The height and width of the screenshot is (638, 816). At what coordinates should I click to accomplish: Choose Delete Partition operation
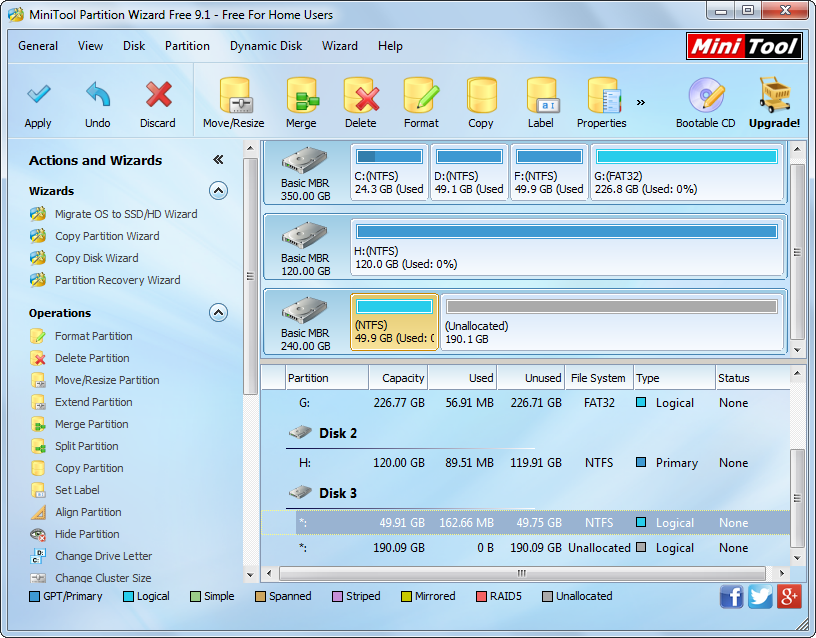pos(92,358)
